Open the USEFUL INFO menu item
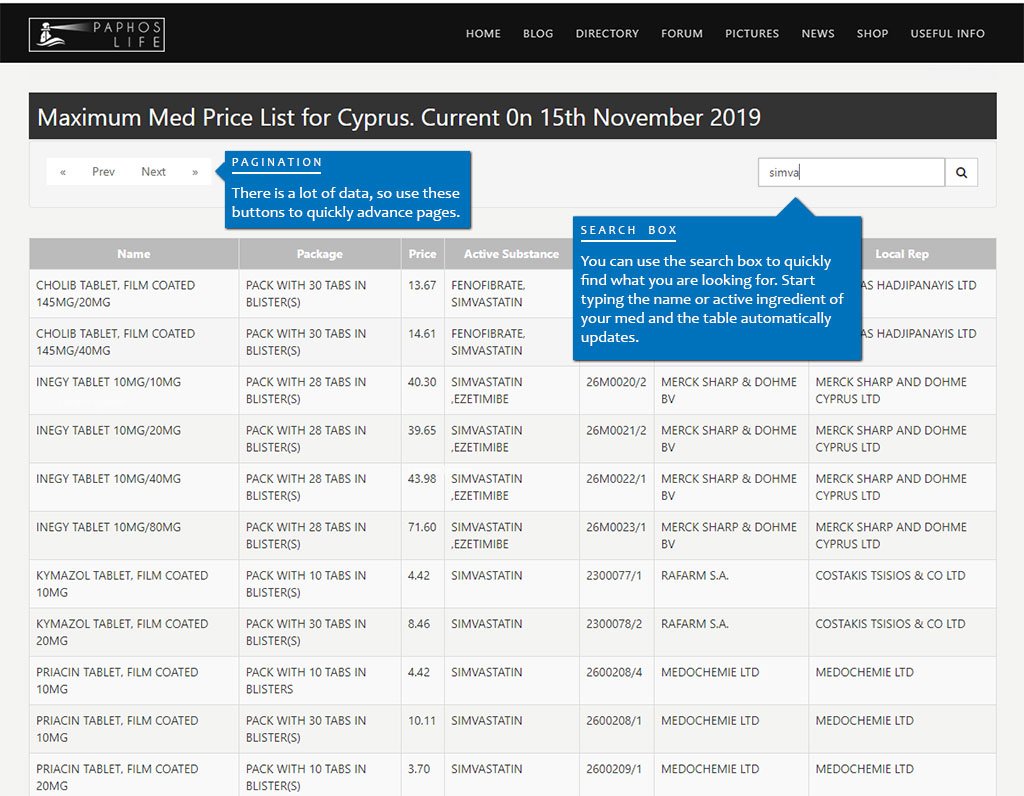 click(x=948, y=33)
